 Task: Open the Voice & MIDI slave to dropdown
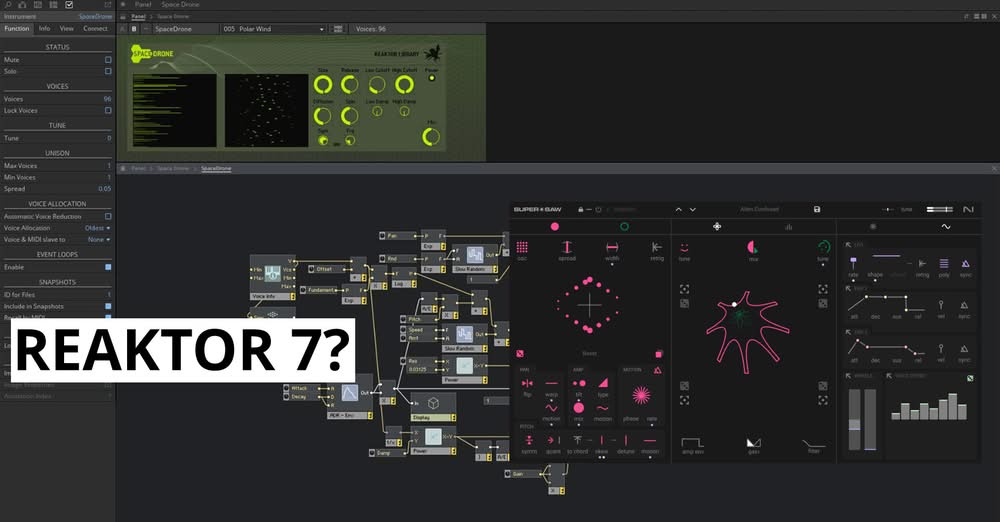tap(99, 239)
